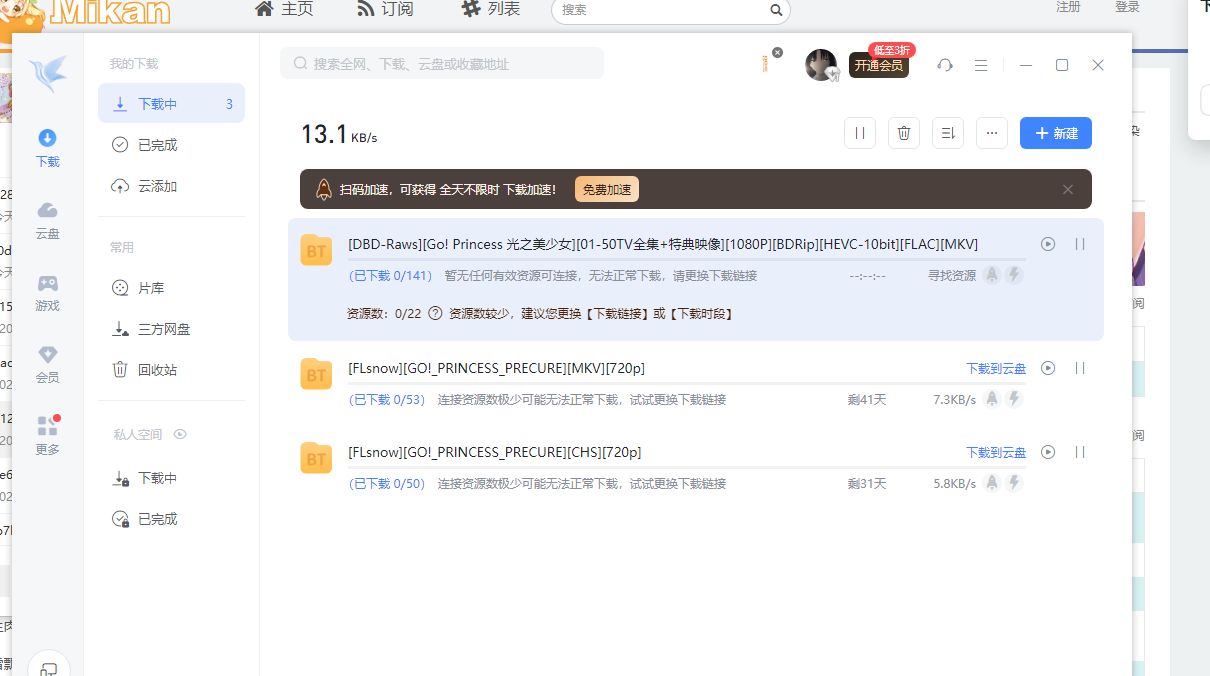
Task: Select the 云盘 cloud drive icon in the sidebar
Action: point(47,219)
